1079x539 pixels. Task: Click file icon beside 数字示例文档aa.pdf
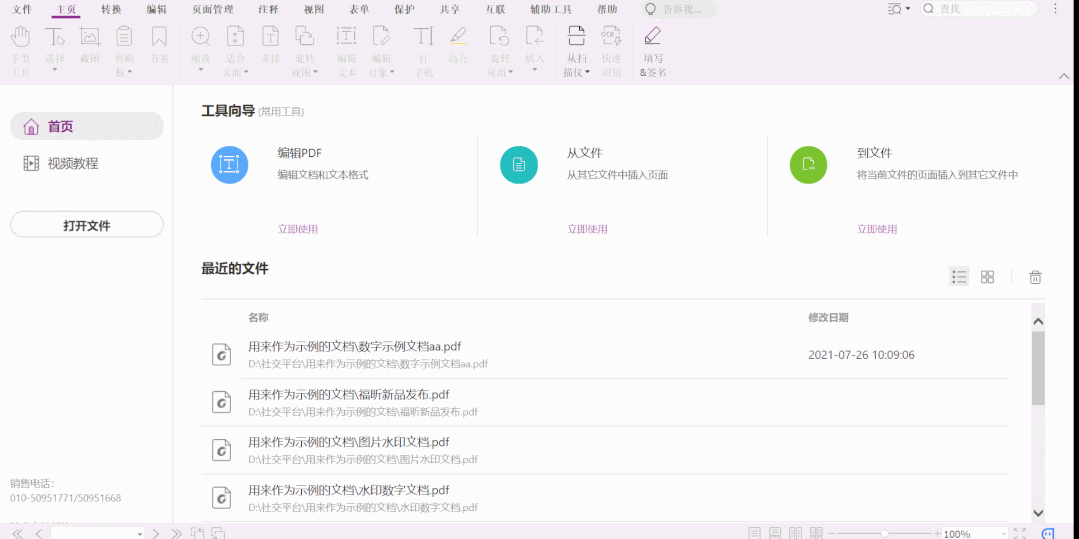click(222, 355)
